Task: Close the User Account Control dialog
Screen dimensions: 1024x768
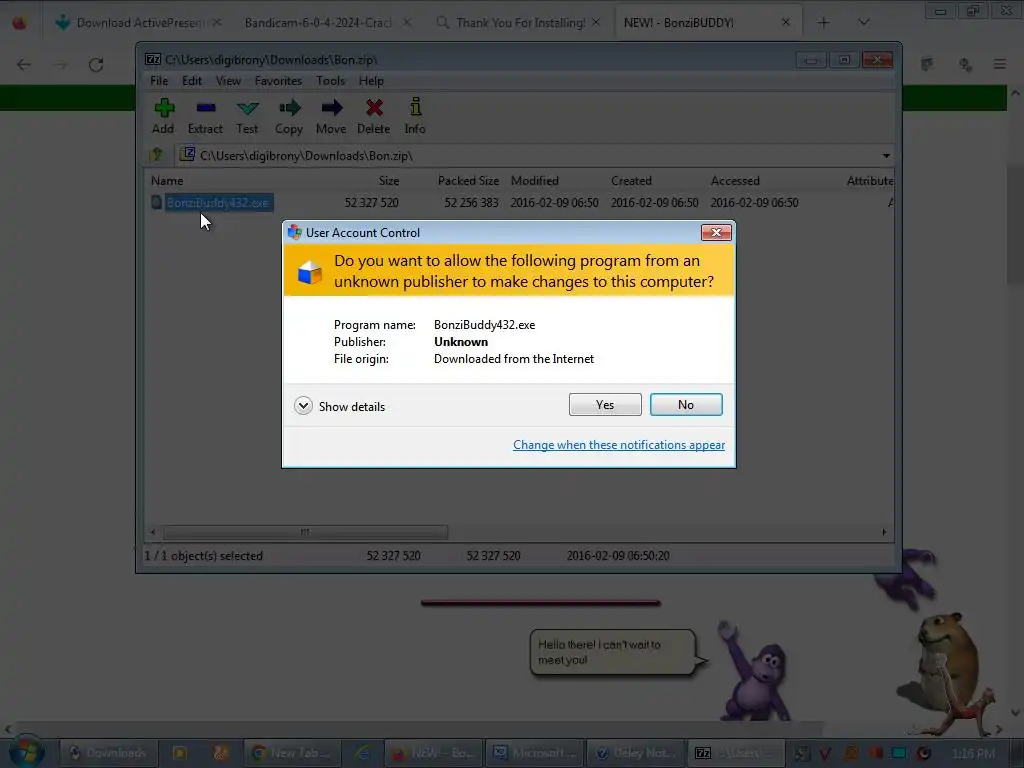Action: tap(716, 232)
